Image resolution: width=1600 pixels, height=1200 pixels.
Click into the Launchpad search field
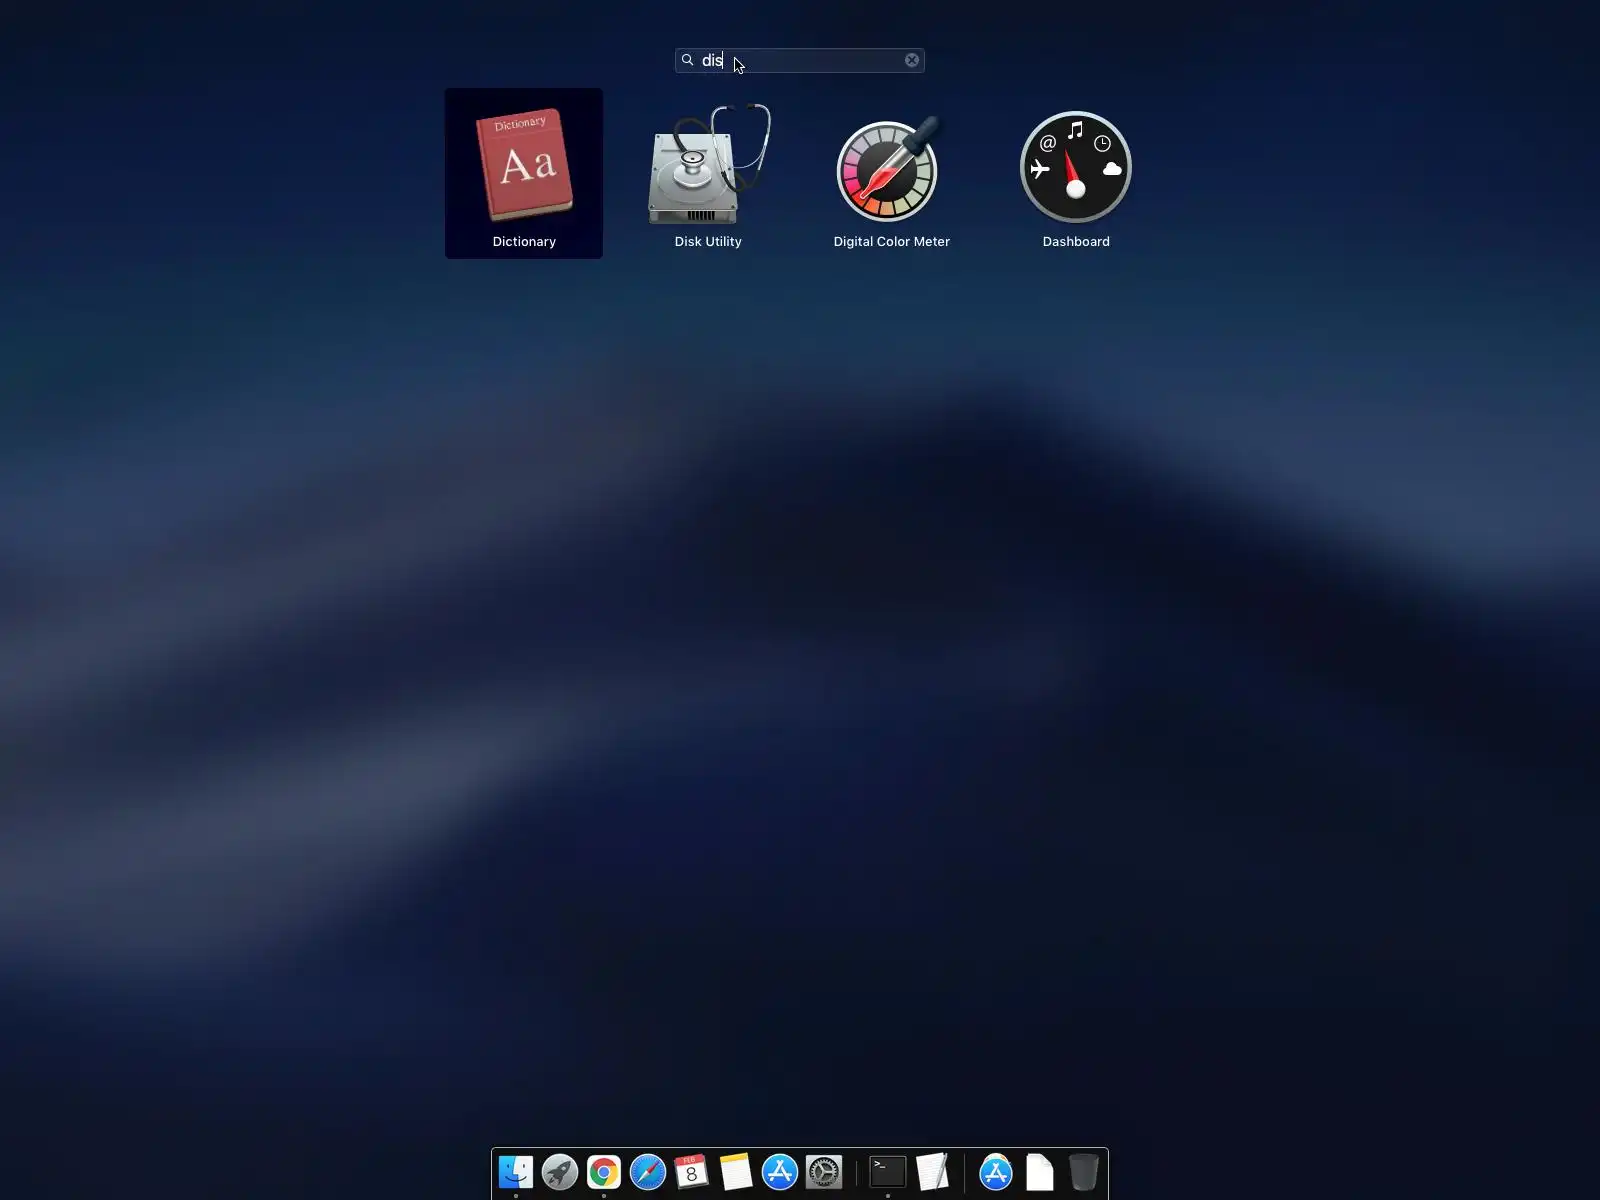click(799, 60)
